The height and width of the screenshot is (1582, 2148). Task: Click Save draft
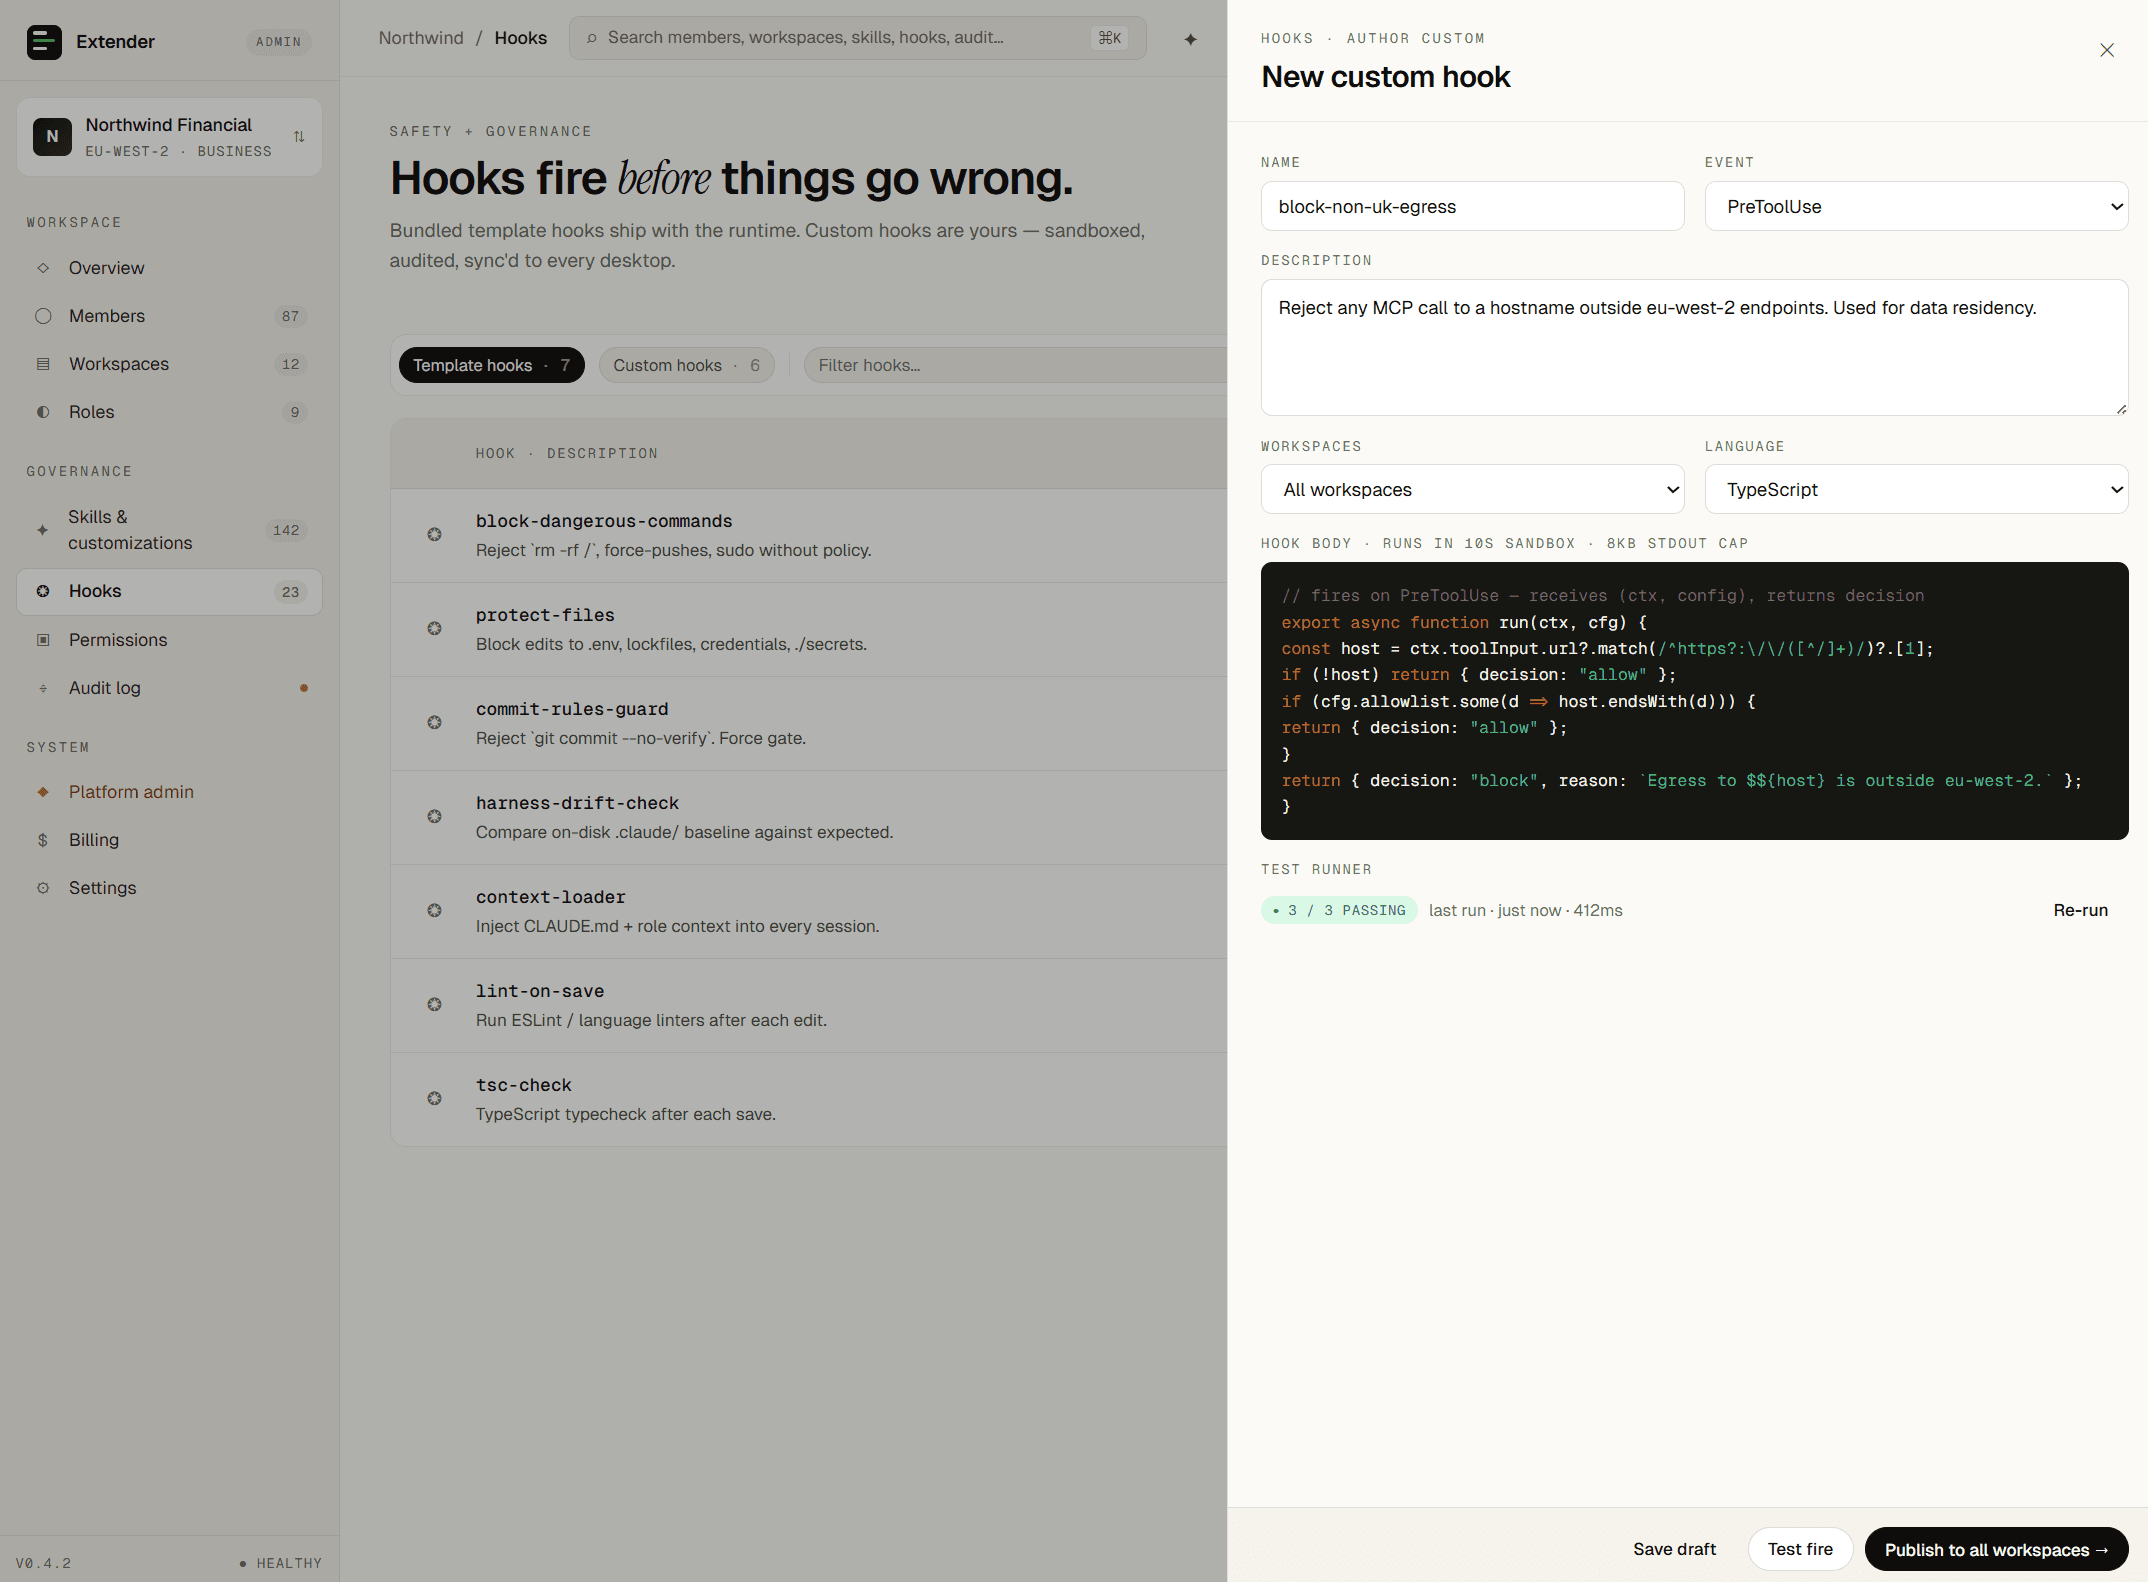pos(1674,1549)
